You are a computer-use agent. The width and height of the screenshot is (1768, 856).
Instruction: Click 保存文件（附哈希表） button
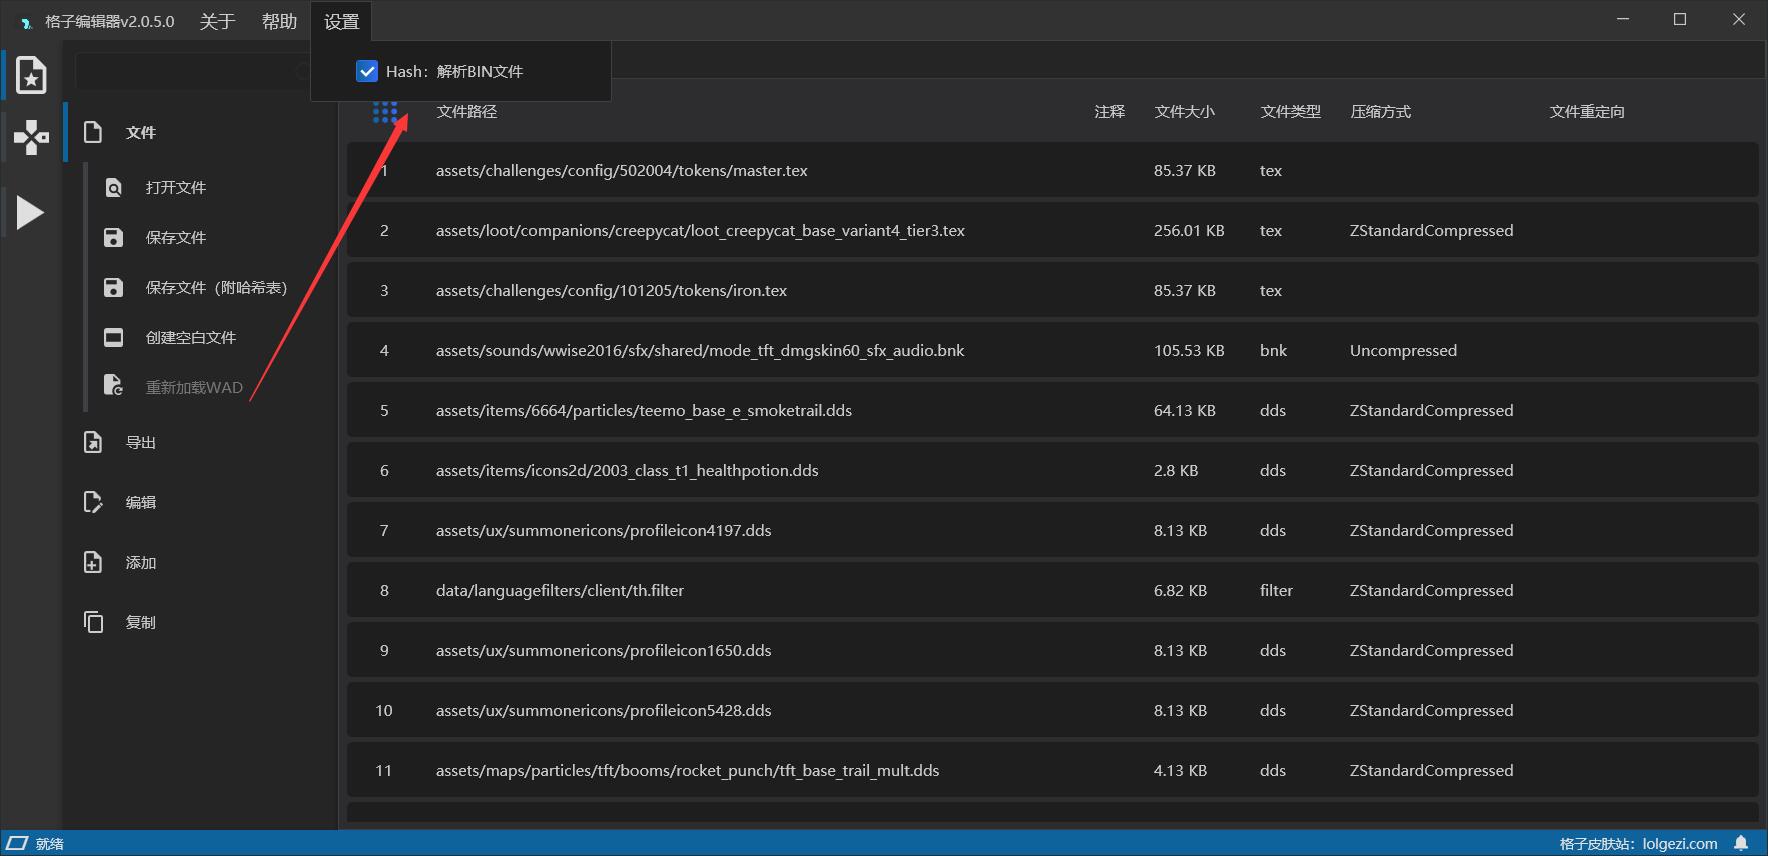[x=215, y=288]
